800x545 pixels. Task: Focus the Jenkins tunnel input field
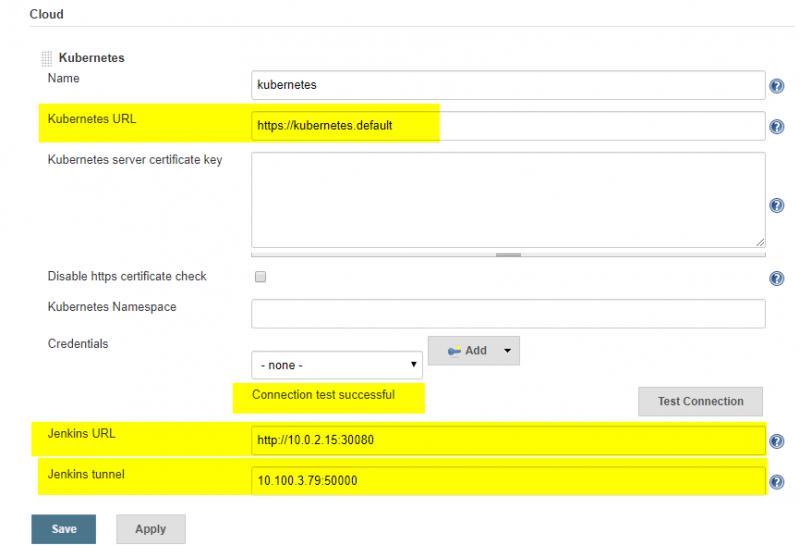coord(508,480)
